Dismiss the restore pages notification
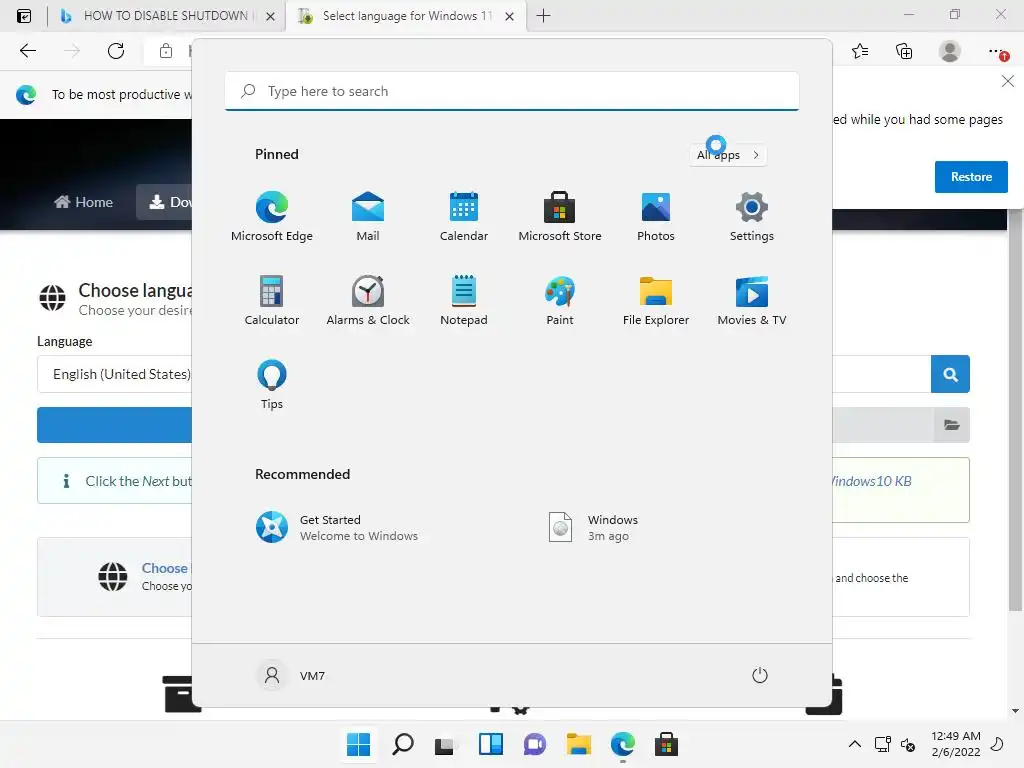 coord(1008,81)
